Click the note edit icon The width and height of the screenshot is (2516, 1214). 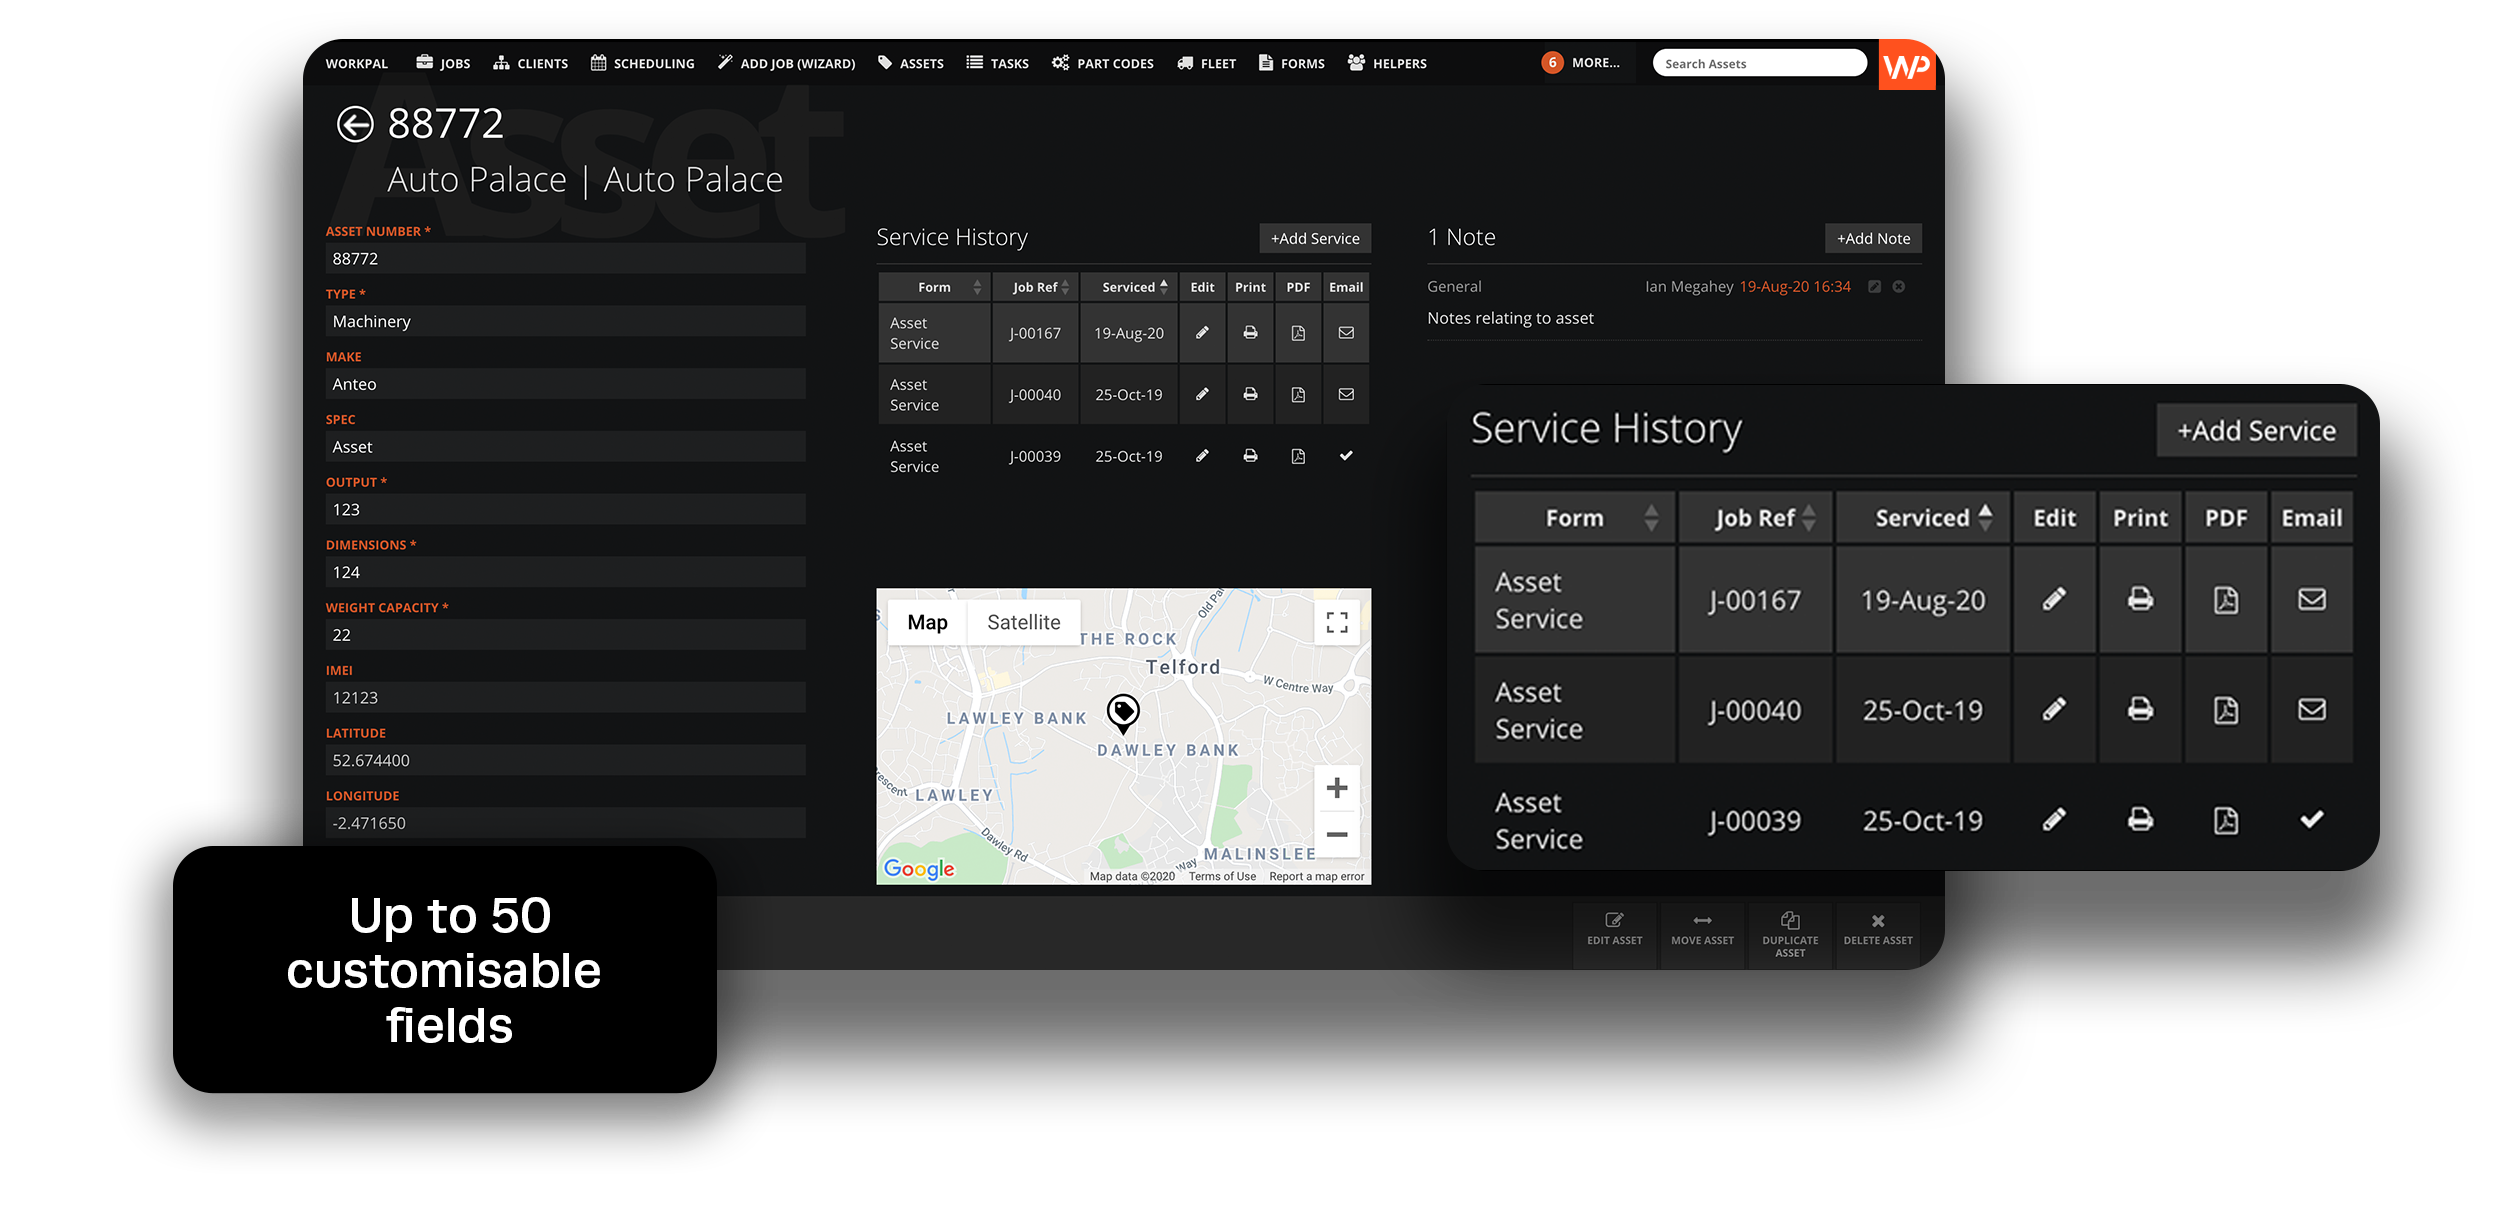(1875, 287)
